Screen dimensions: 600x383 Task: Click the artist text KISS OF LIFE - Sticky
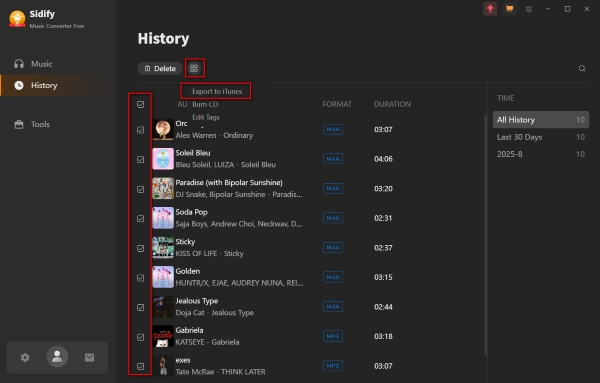(x=209, y=254)
